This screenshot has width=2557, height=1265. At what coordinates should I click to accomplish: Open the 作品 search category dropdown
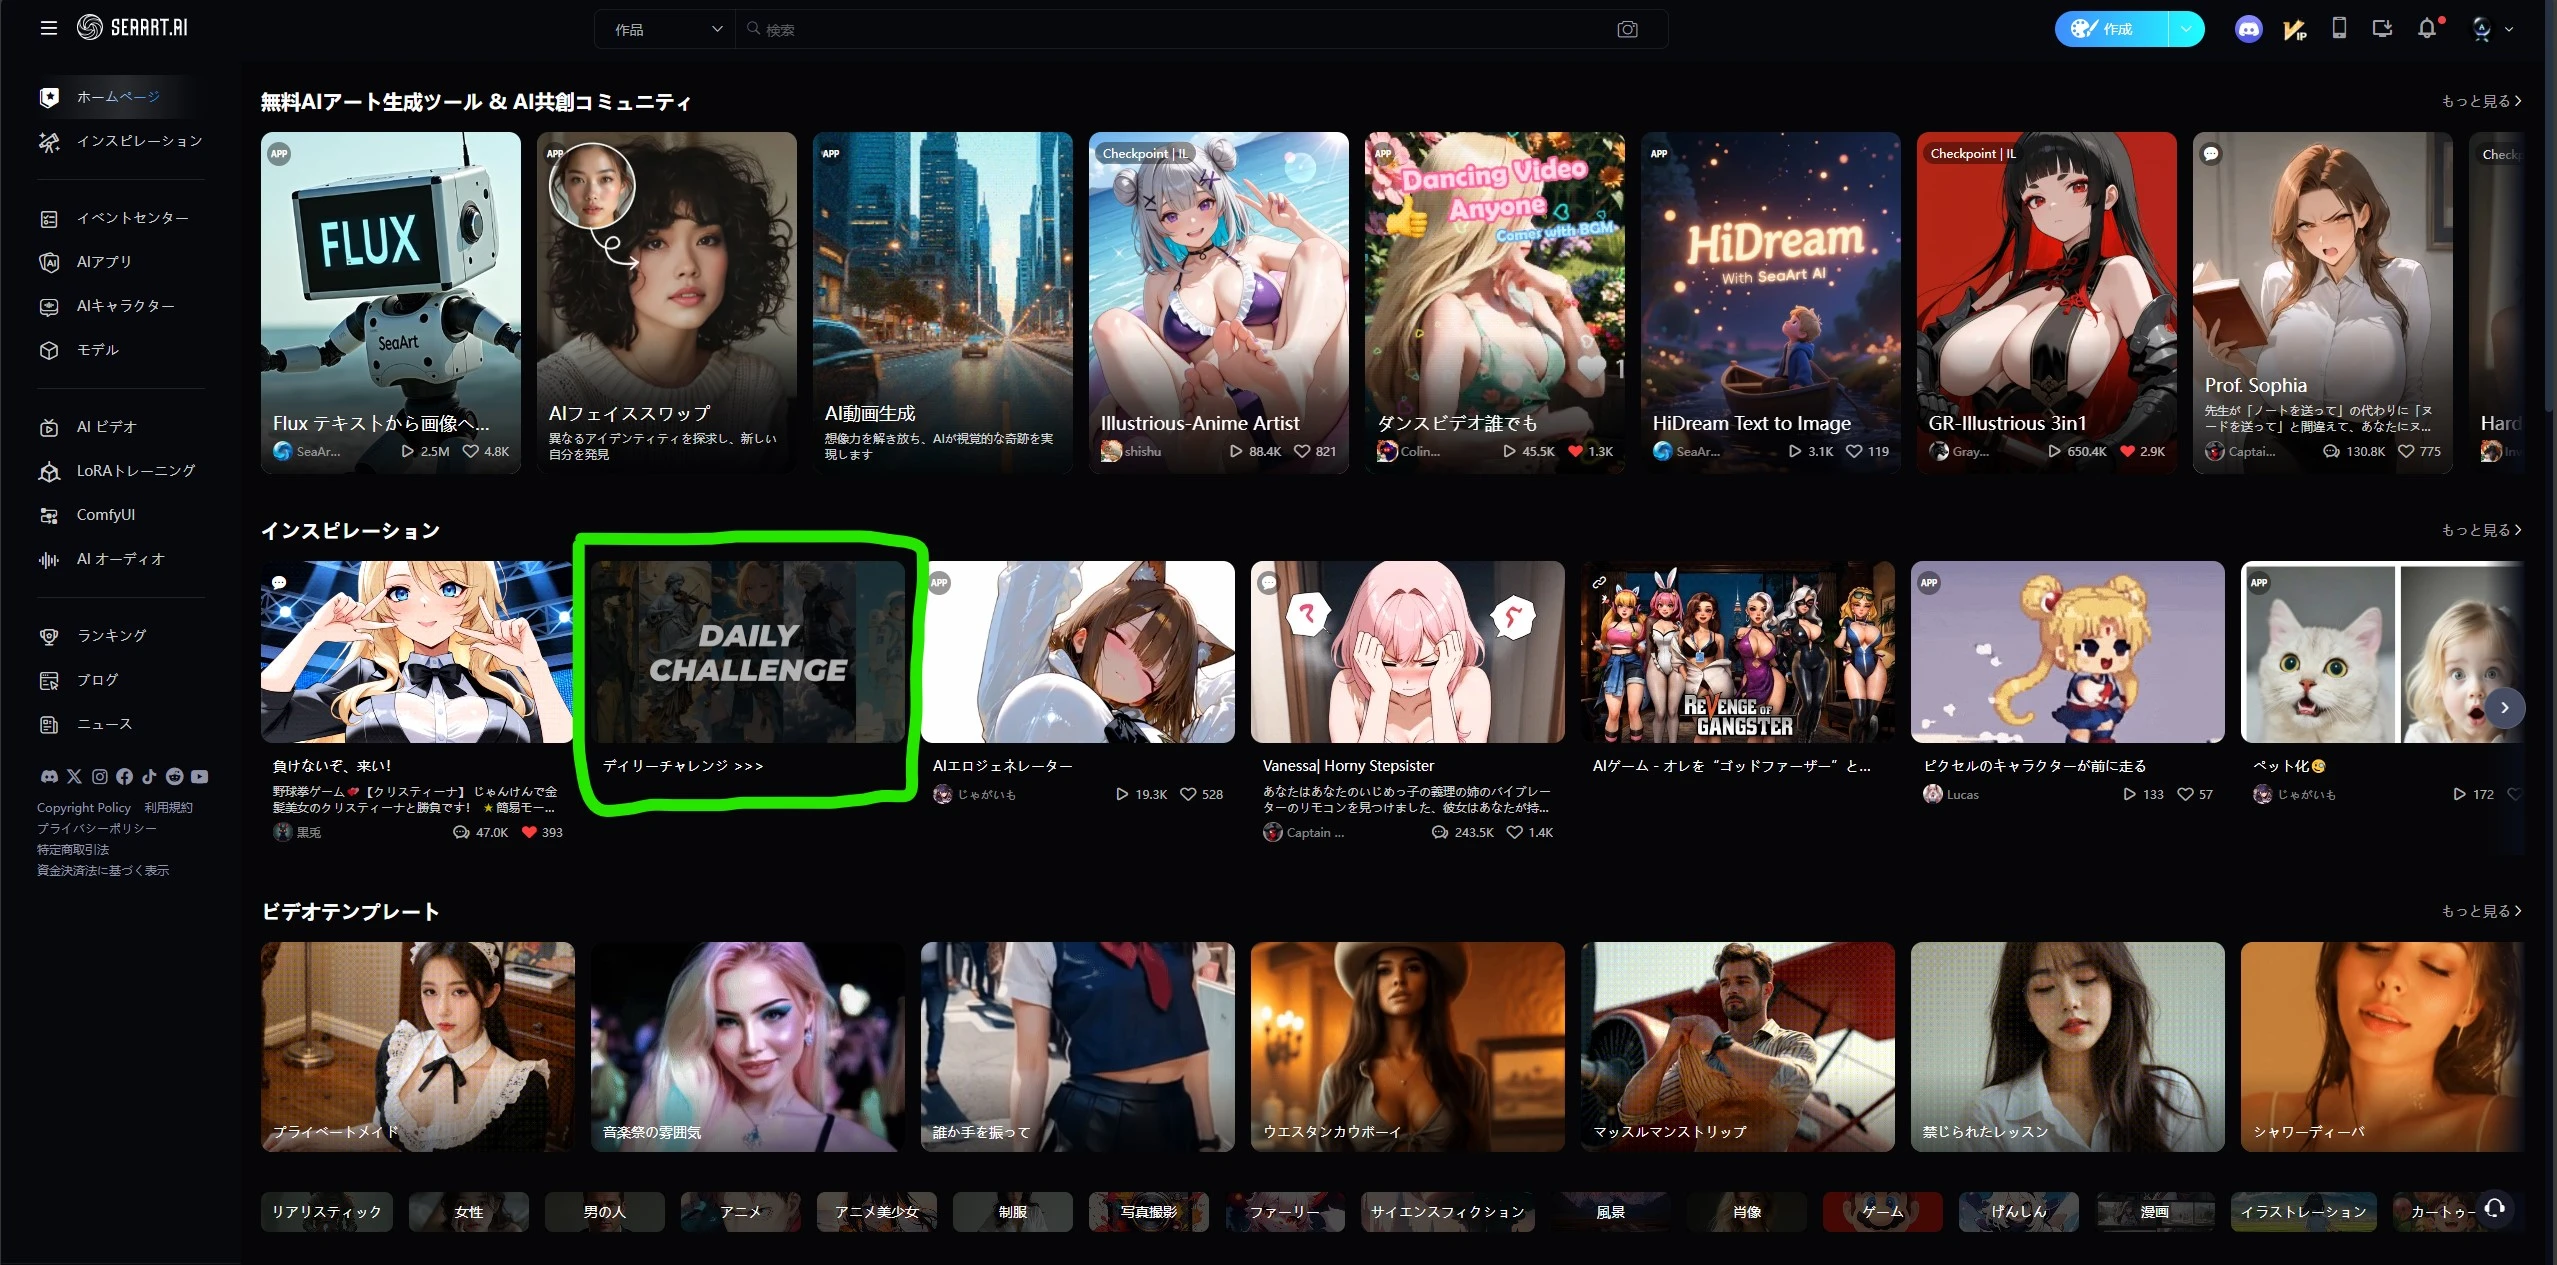click(x=665, y=30)
